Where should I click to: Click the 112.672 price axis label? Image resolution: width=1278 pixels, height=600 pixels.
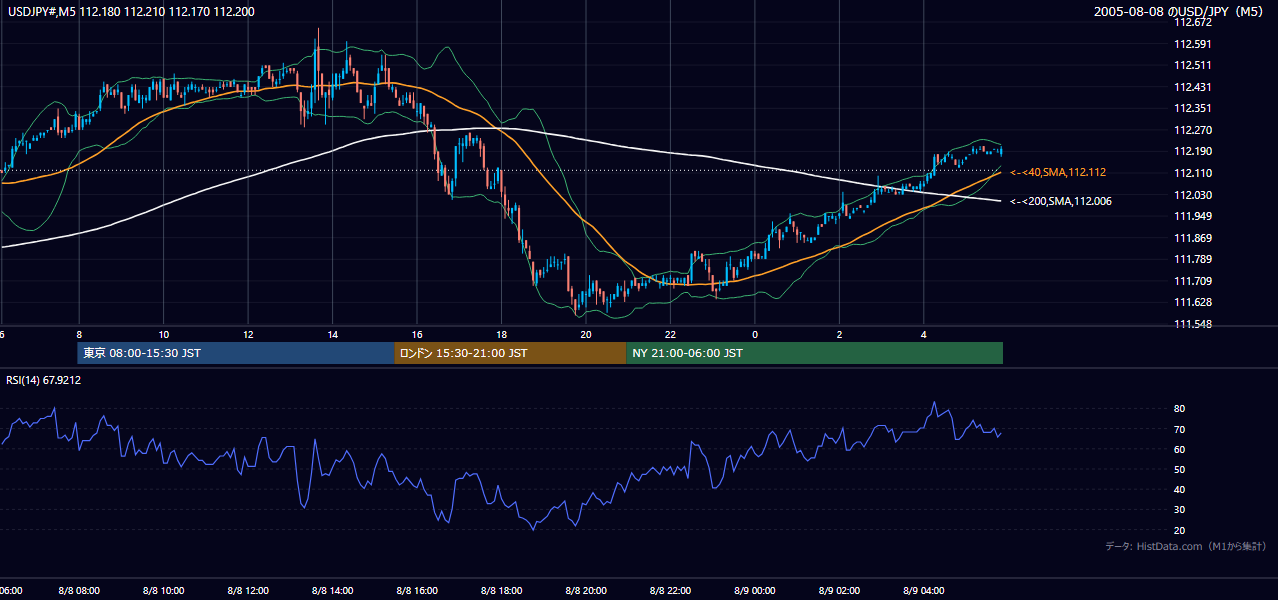[x=1192, y=22]
